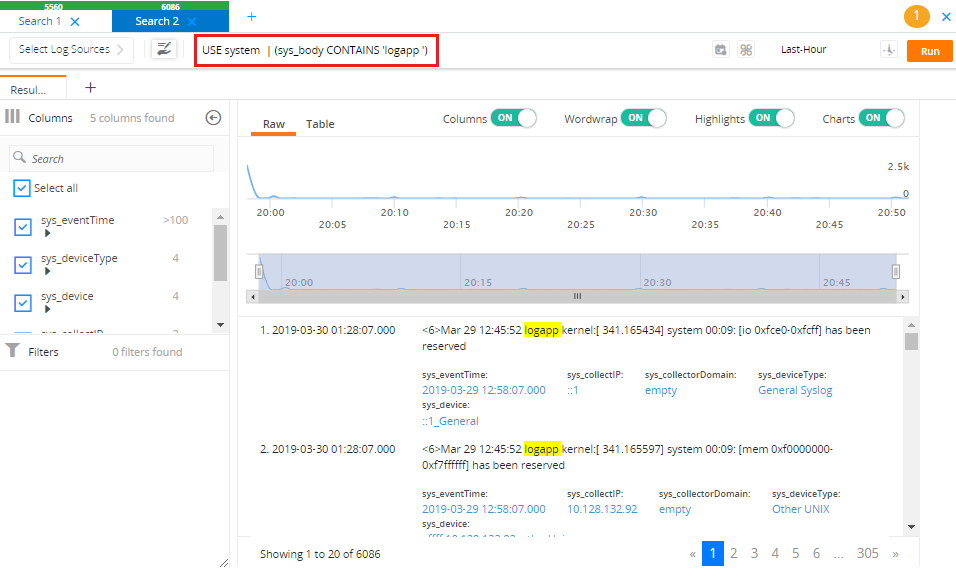This screenshot has height=569, width=956.
Task: Click the right handle of timeline range
Action: (896, 271)
